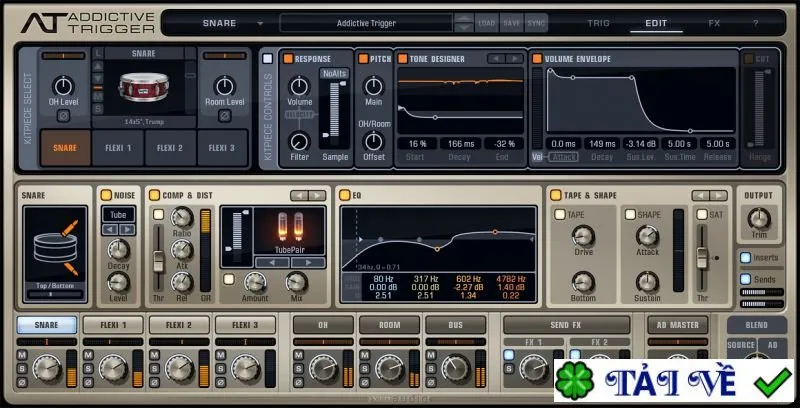Image resolution: width=800 pixels, height=408 pixels.
Task: Mute the FLEXI 1 mixer channel
Action: [x=88, y=355]
